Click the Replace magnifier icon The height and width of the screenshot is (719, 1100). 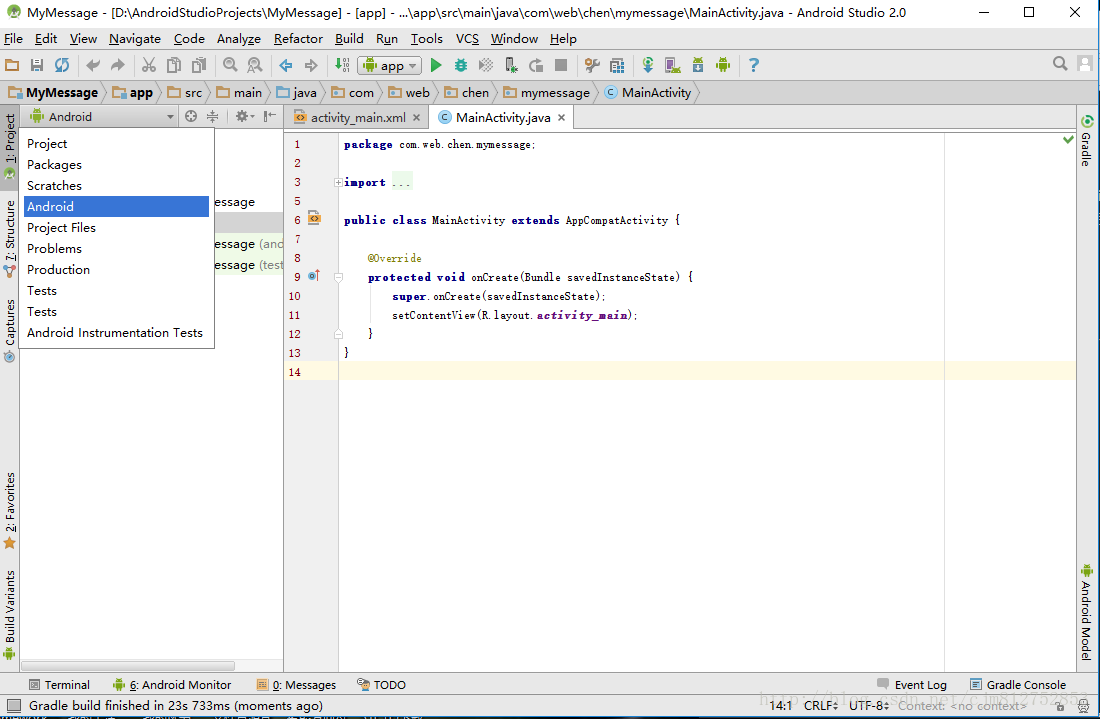[x=255, y=65]
